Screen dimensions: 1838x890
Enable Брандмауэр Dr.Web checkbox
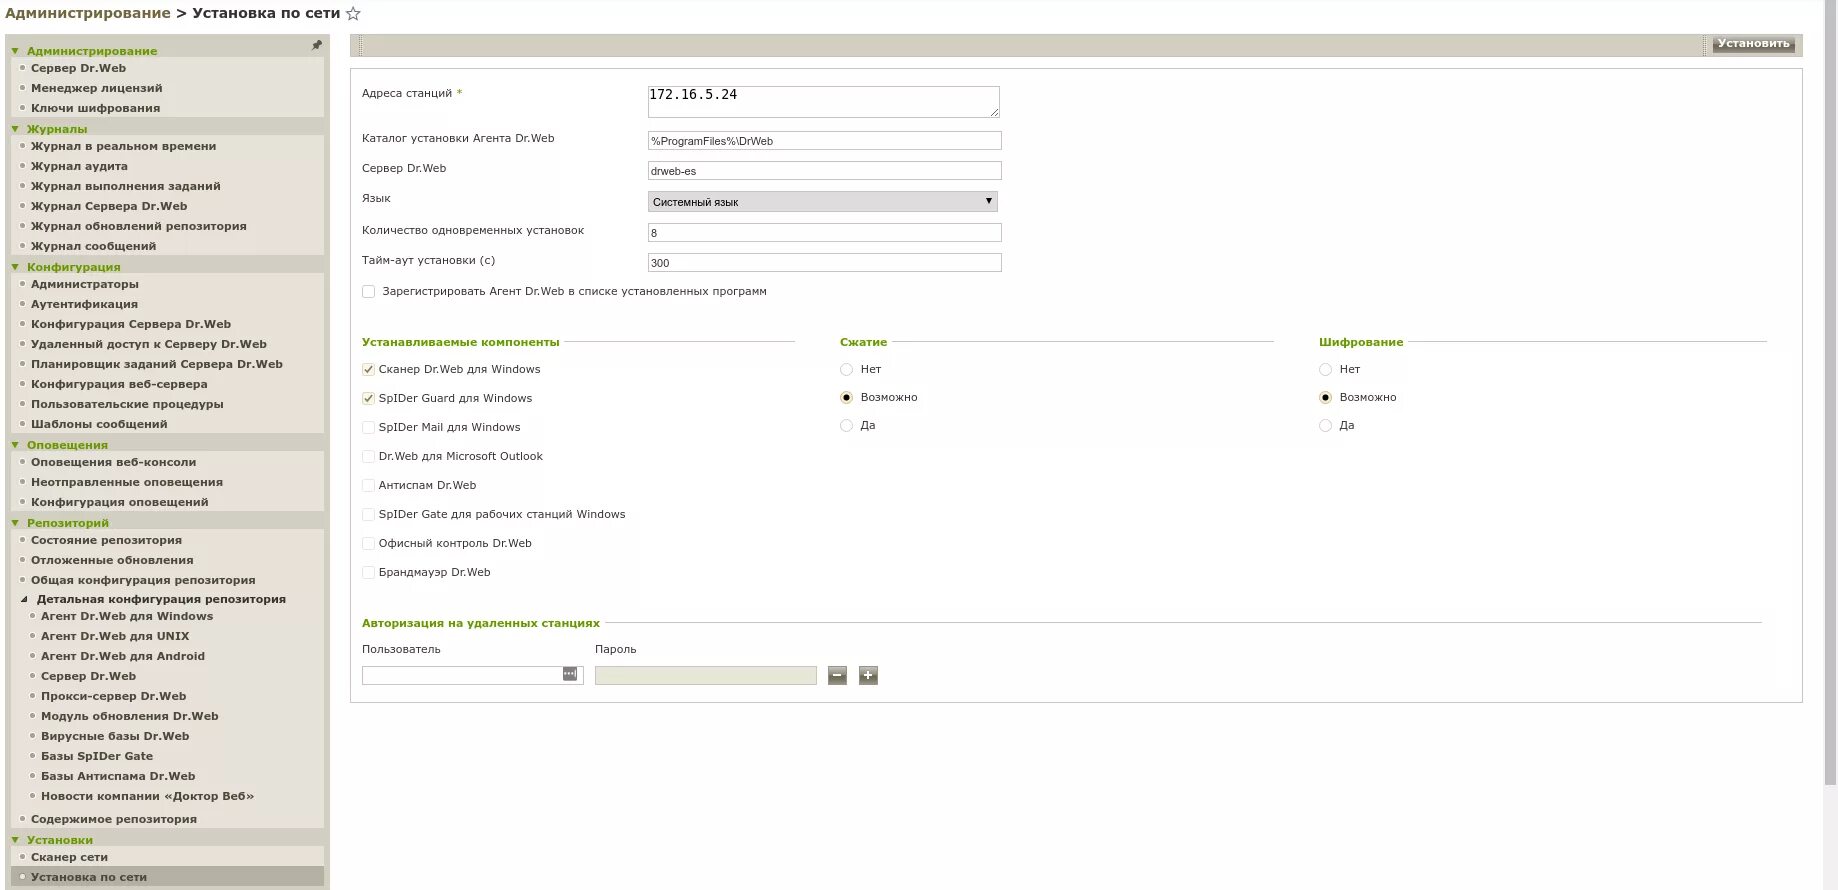point(369,573)
